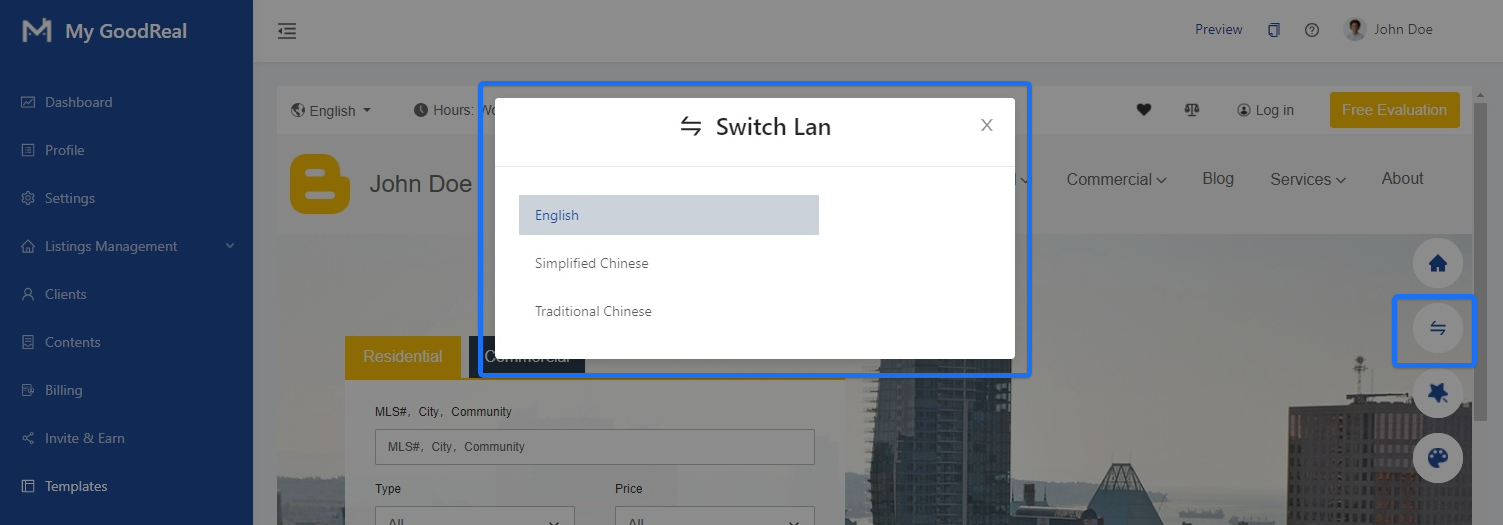Click the Free Evaluation button
Screen dimensions: 1503x525
1394,110
